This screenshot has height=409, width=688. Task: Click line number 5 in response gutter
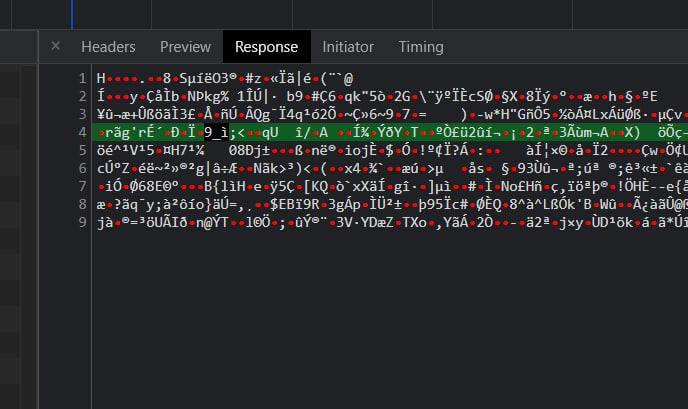click(82, 151)
